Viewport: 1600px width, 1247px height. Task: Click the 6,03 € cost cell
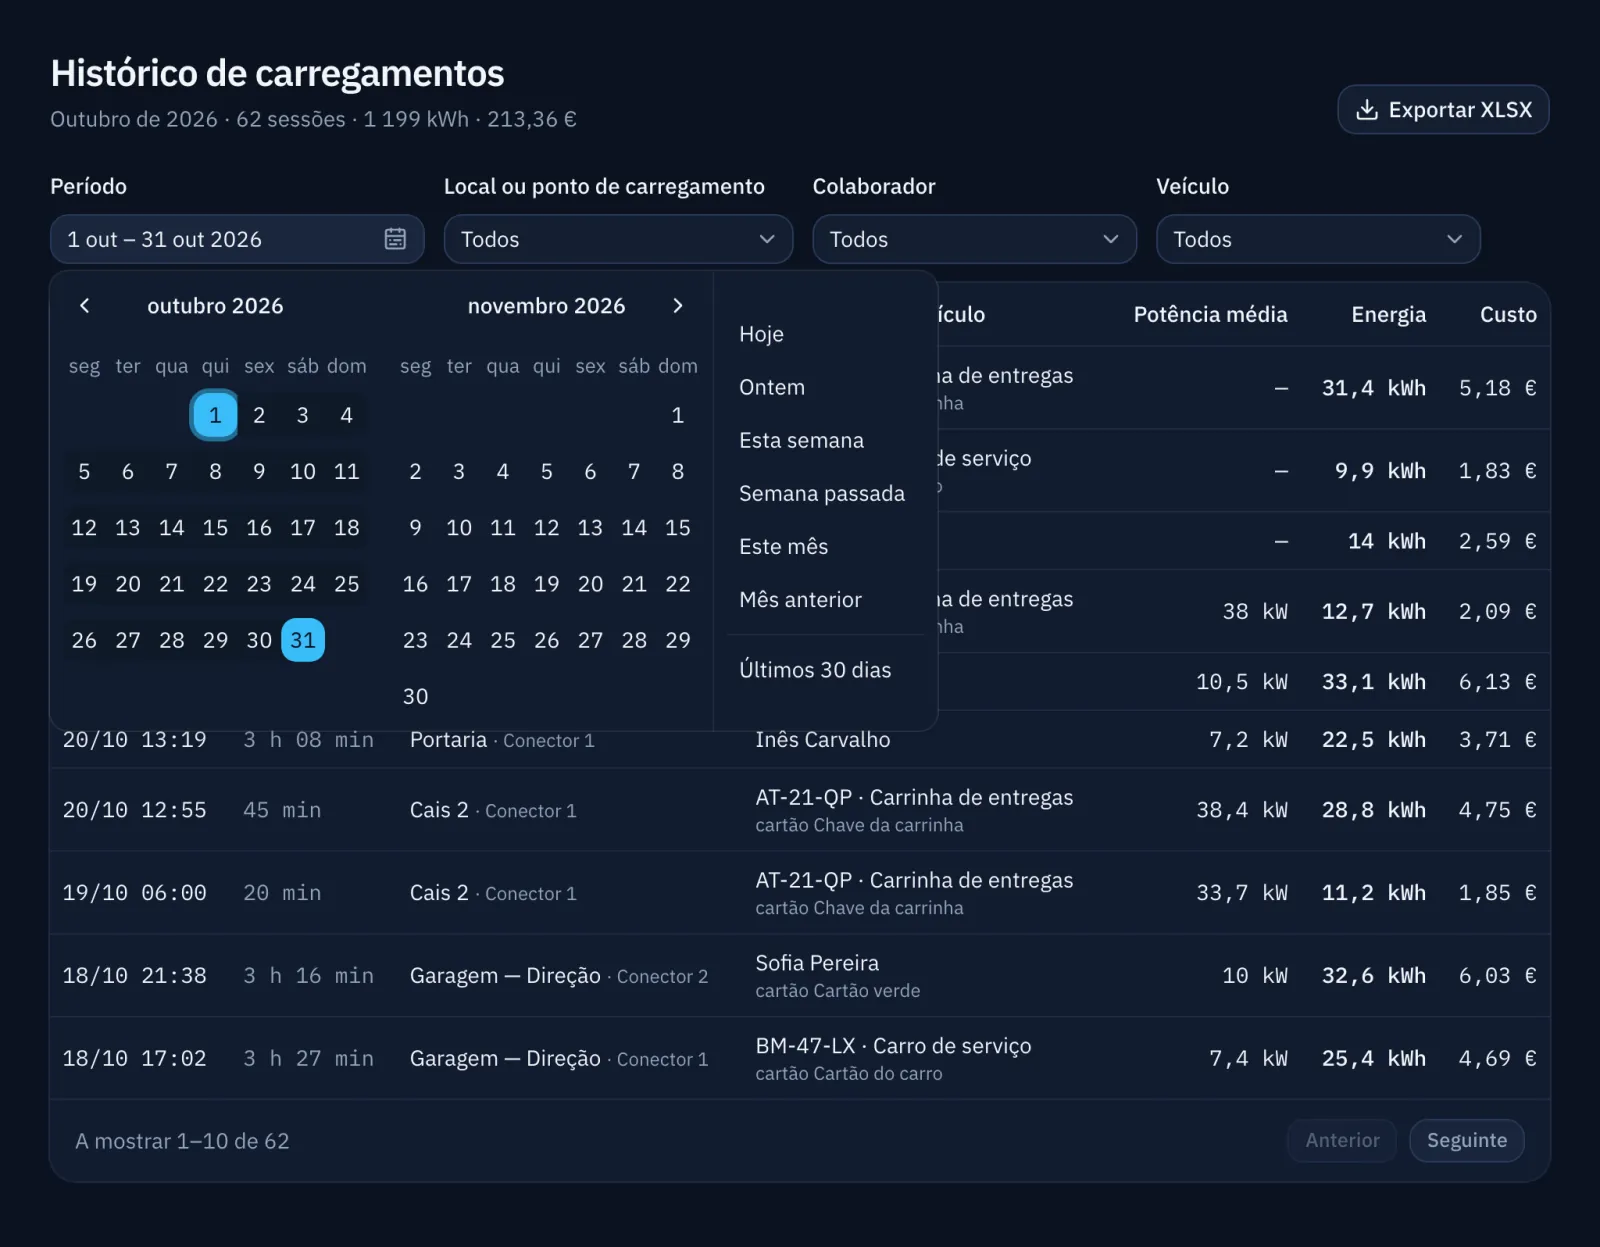coord(1497,976)
